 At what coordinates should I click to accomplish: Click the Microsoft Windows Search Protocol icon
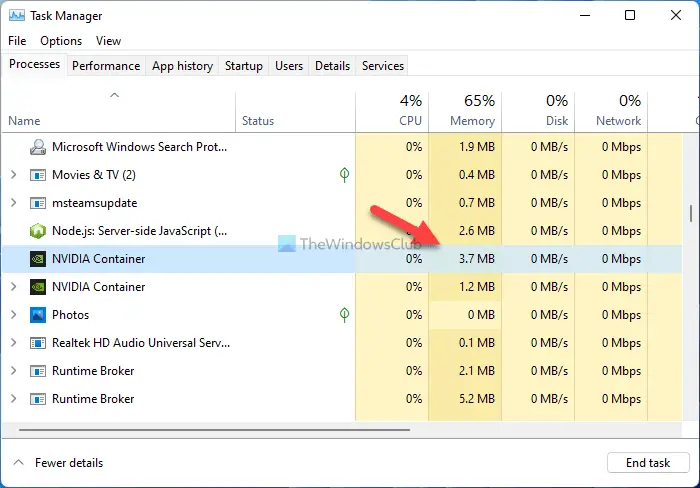click(x=38, y=147)
